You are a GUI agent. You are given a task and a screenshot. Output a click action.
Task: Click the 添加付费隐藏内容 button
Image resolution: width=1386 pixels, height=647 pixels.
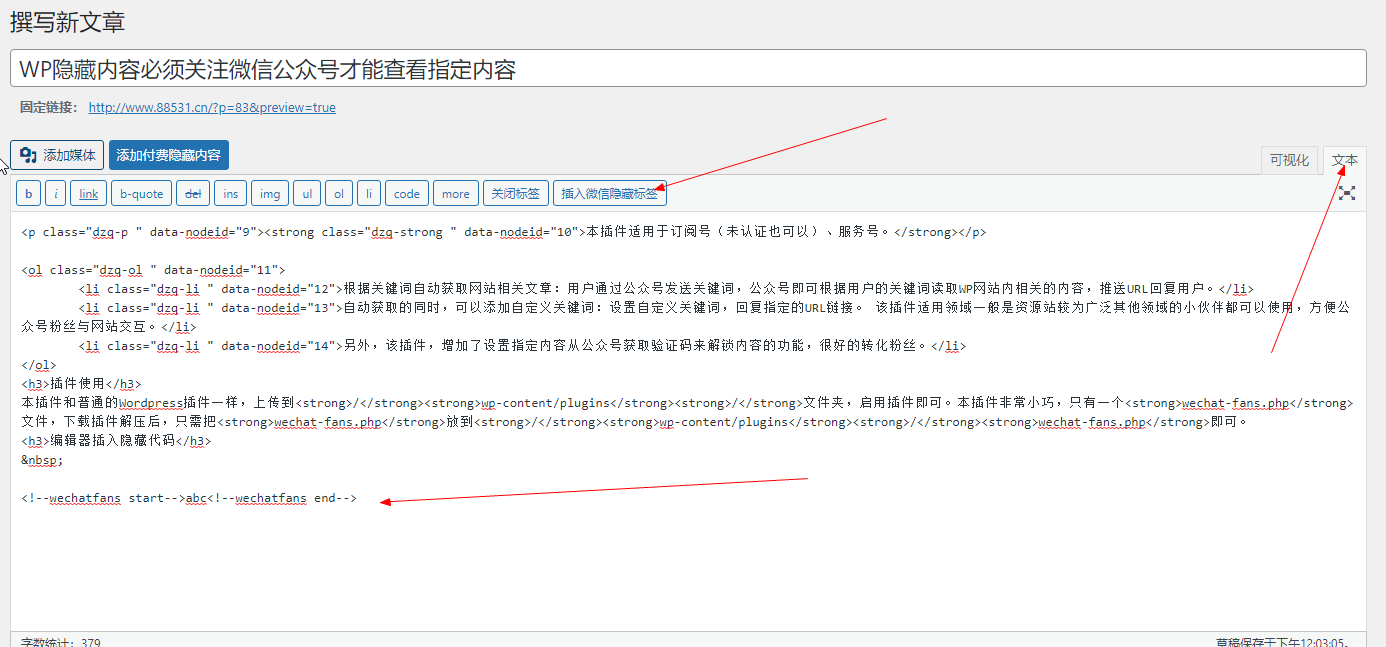pyautogui.click(x=169, y=155)
